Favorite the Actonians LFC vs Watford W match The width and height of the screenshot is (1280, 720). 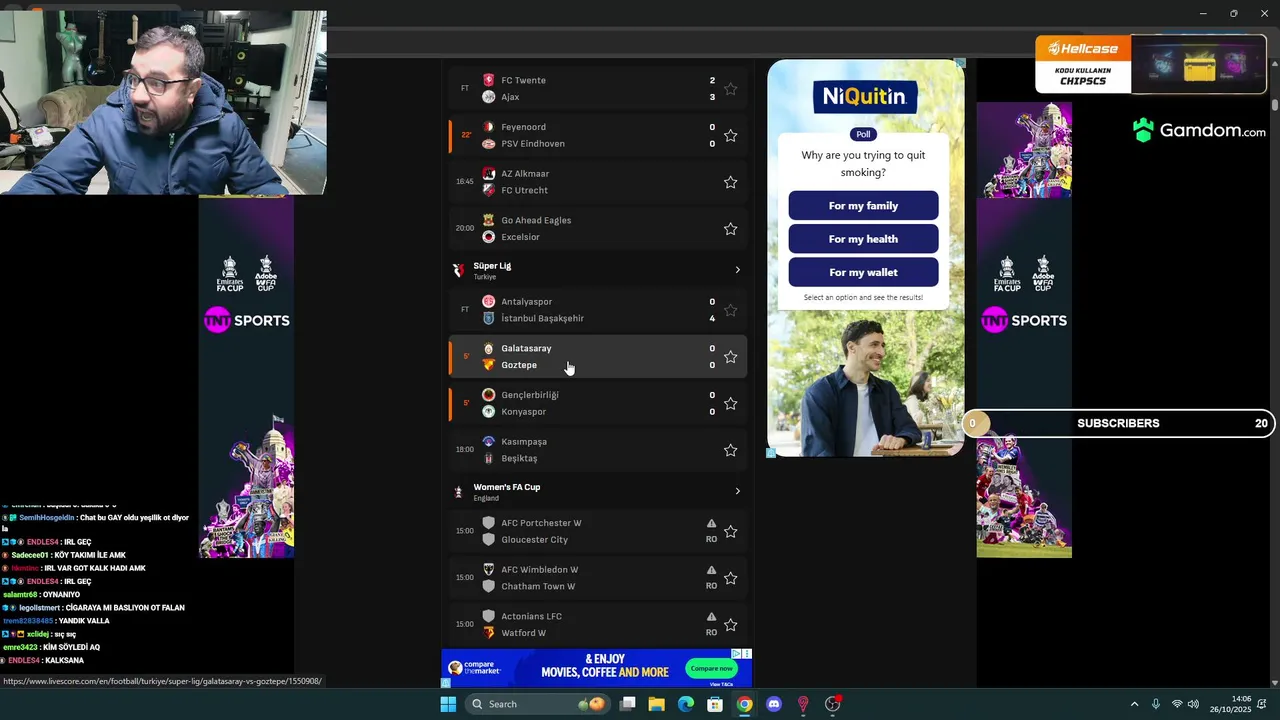pos(731,625)
